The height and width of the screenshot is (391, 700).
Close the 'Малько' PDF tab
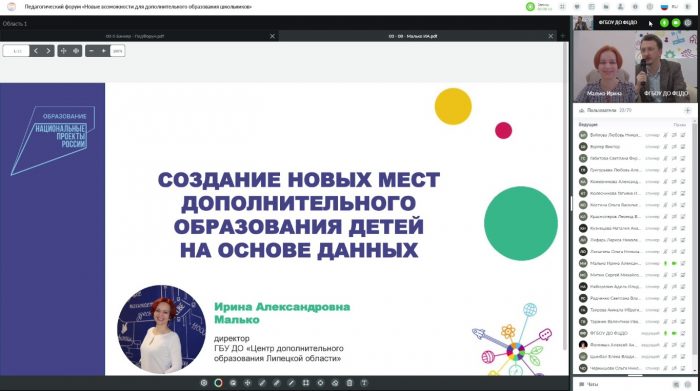[x=550, y=36]
